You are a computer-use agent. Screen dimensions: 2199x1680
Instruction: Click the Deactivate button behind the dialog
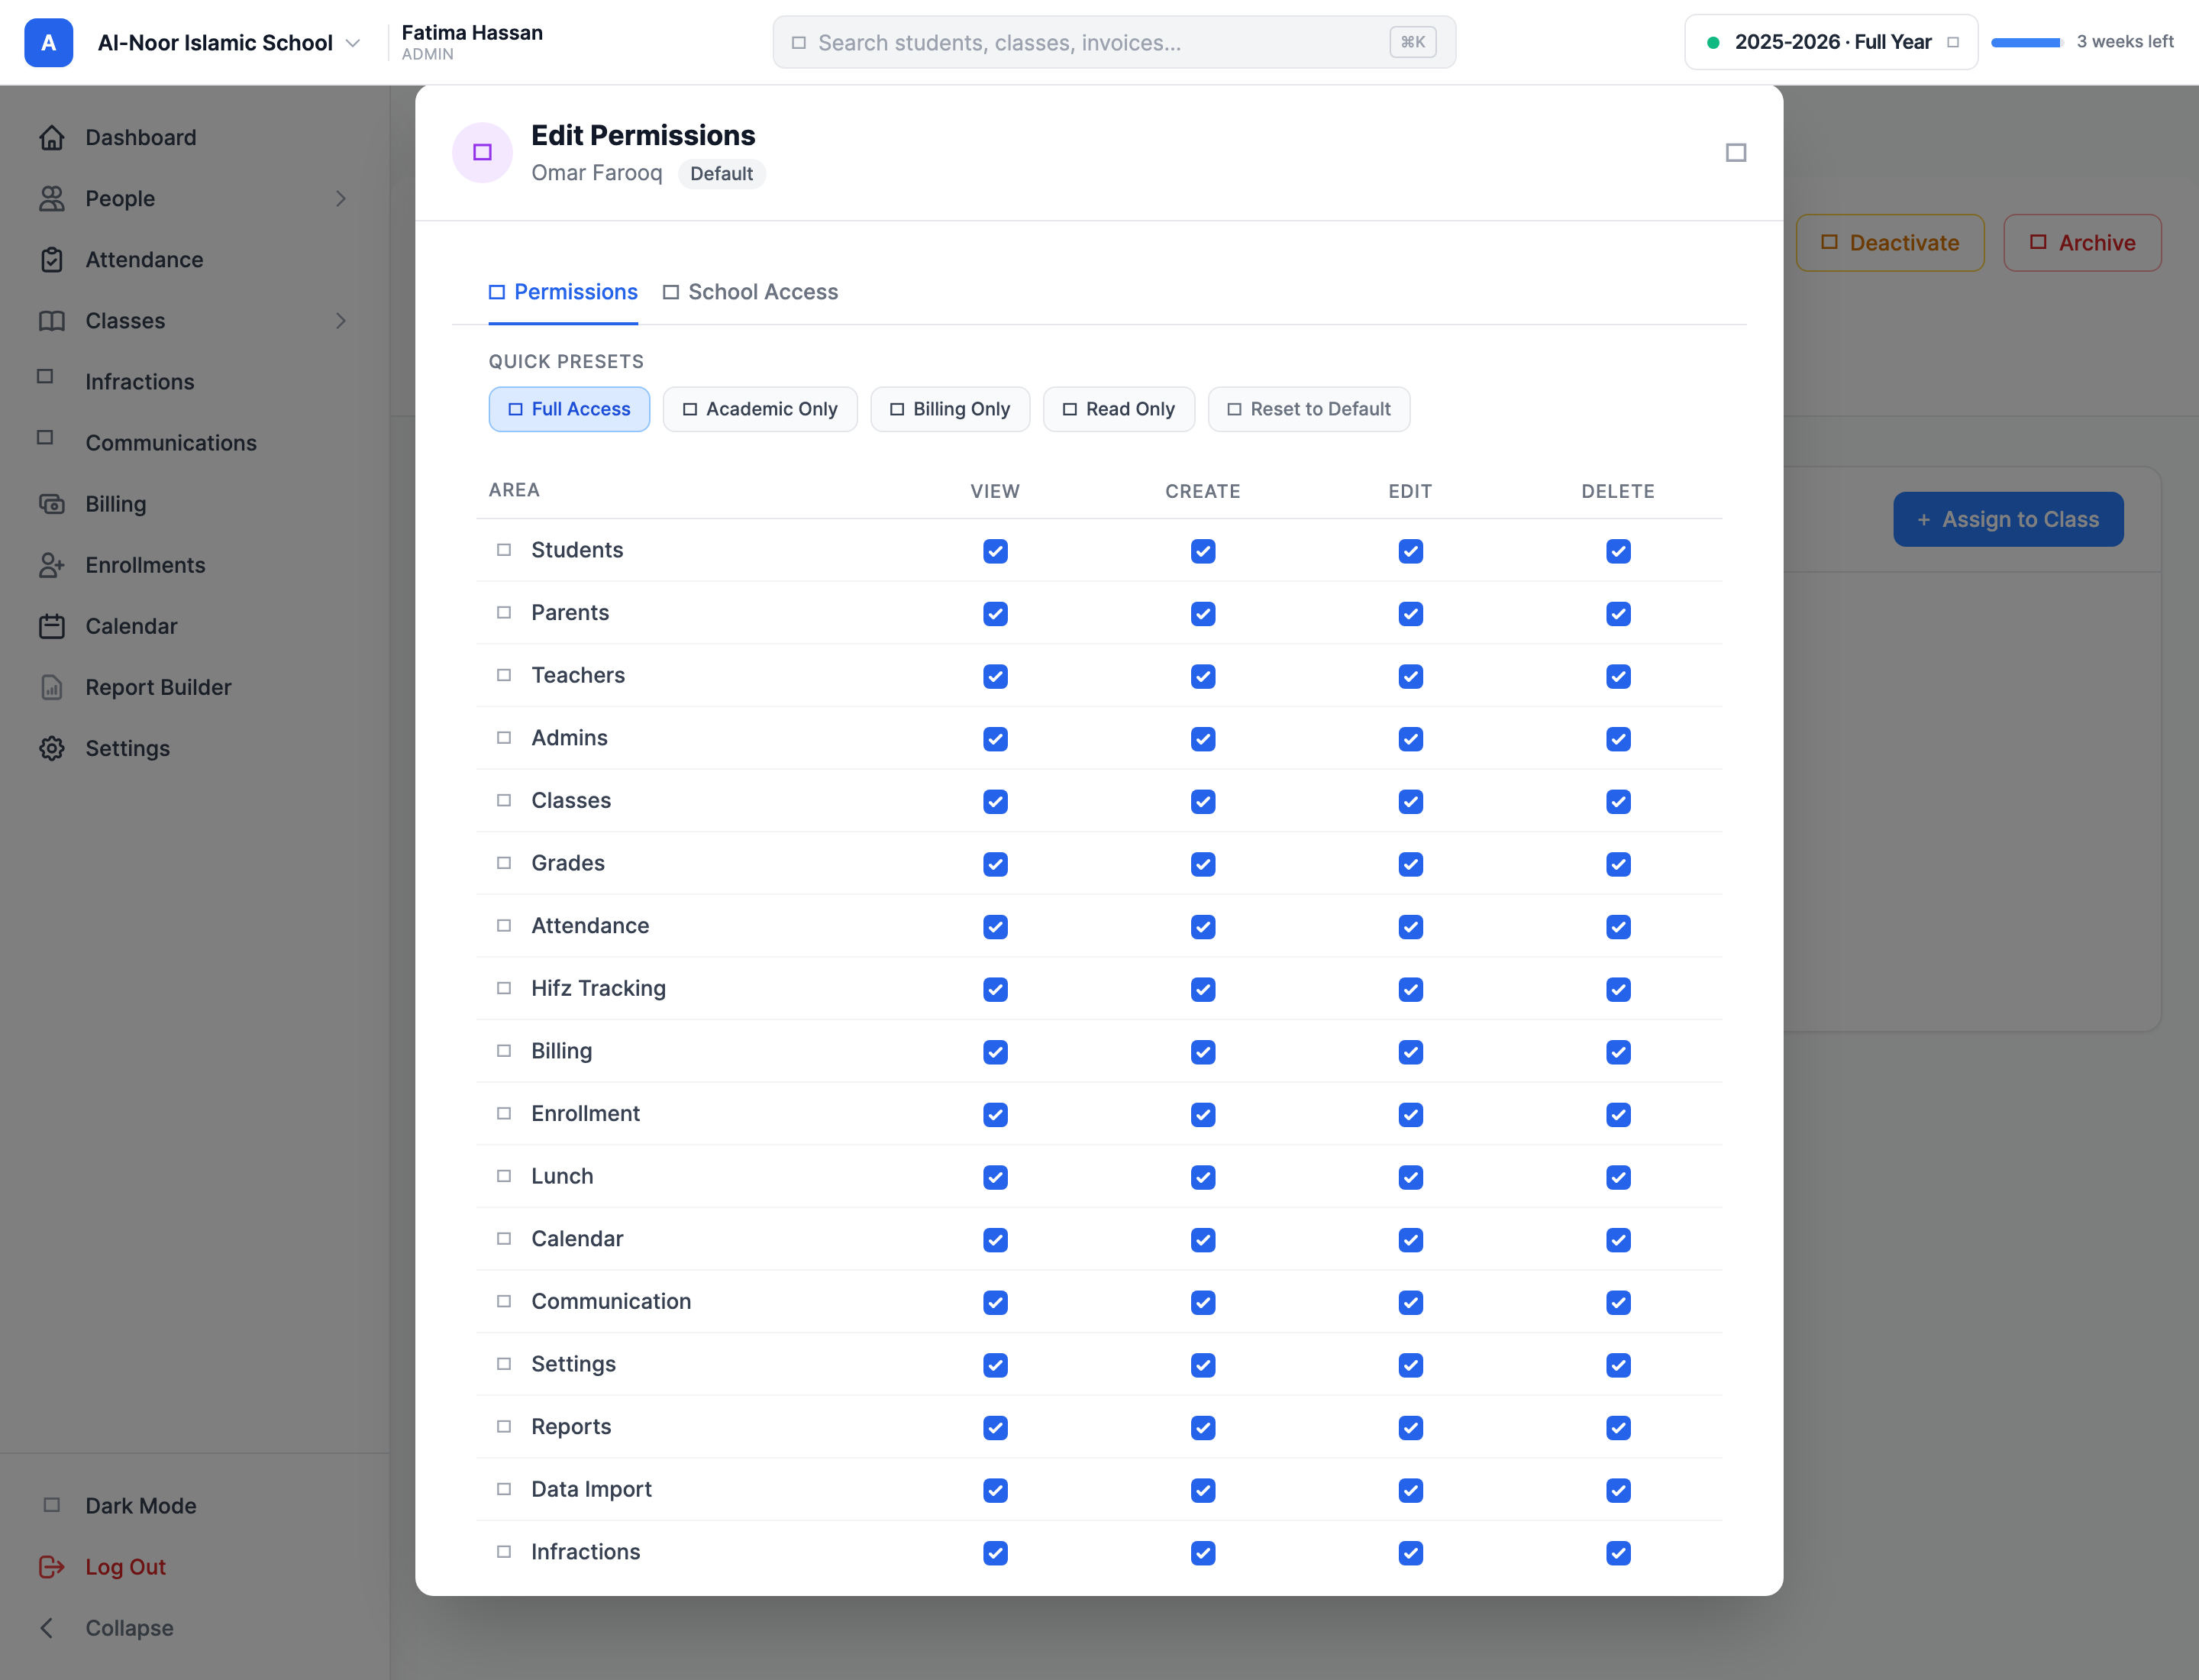[x=1890, y=243]
